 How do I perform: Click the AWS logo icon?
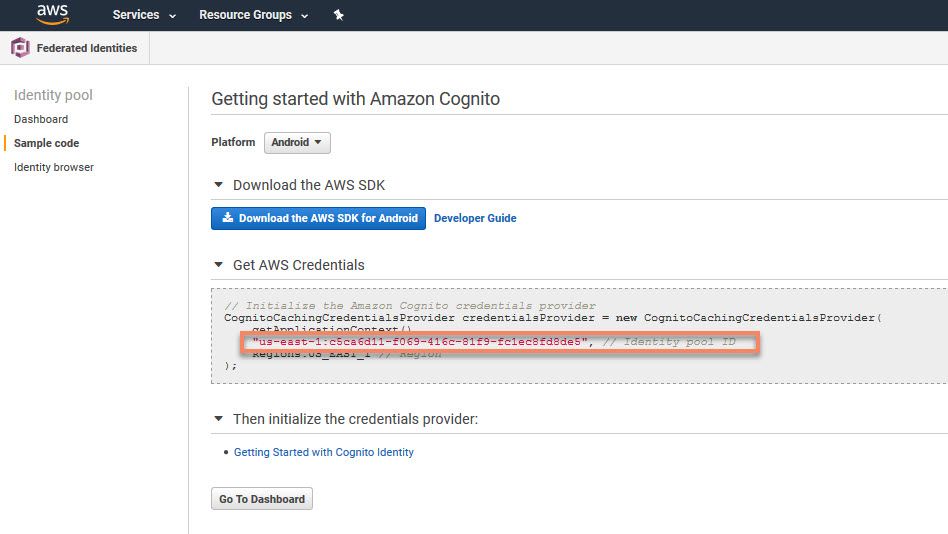(52, 15)
